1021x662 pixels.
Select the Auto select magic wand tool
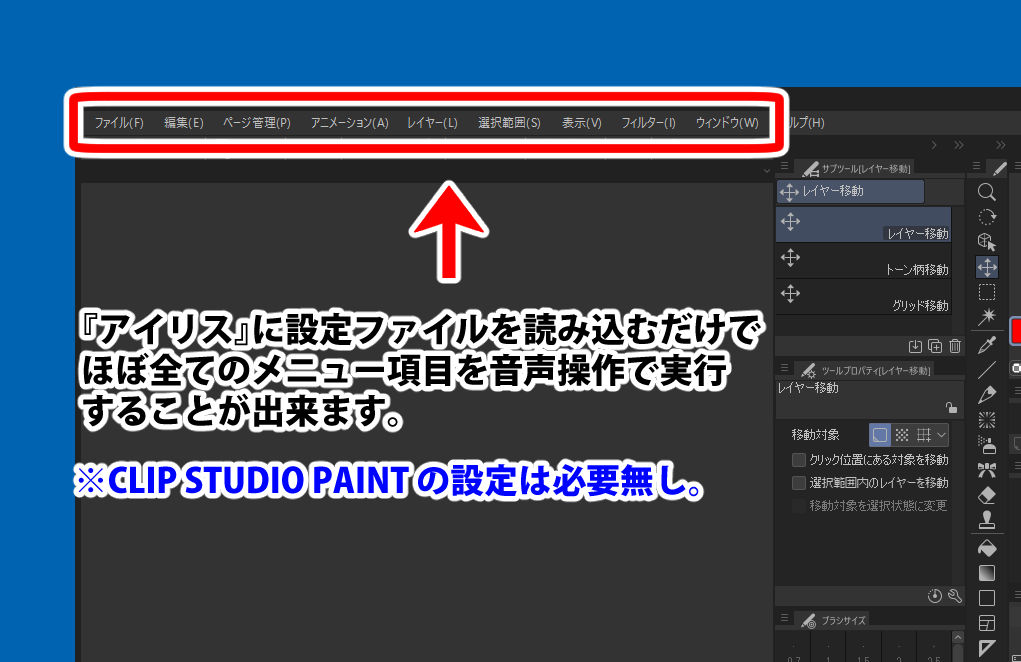[986, 316]
